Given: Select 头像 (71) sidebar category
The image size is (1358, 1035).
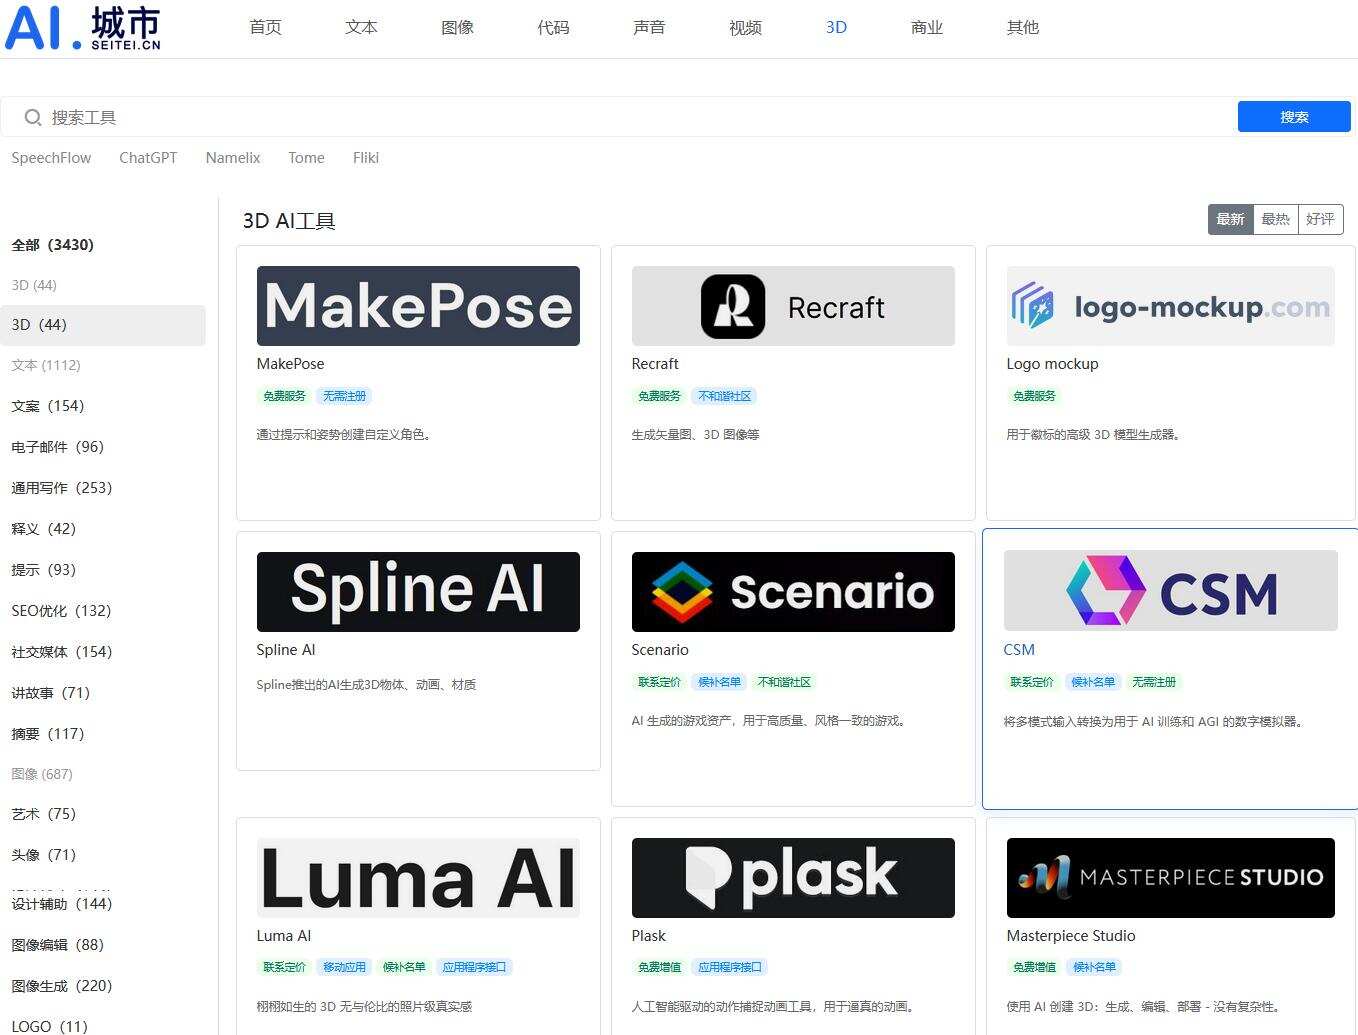Looking at the screenshot, I should pos(43,855).
